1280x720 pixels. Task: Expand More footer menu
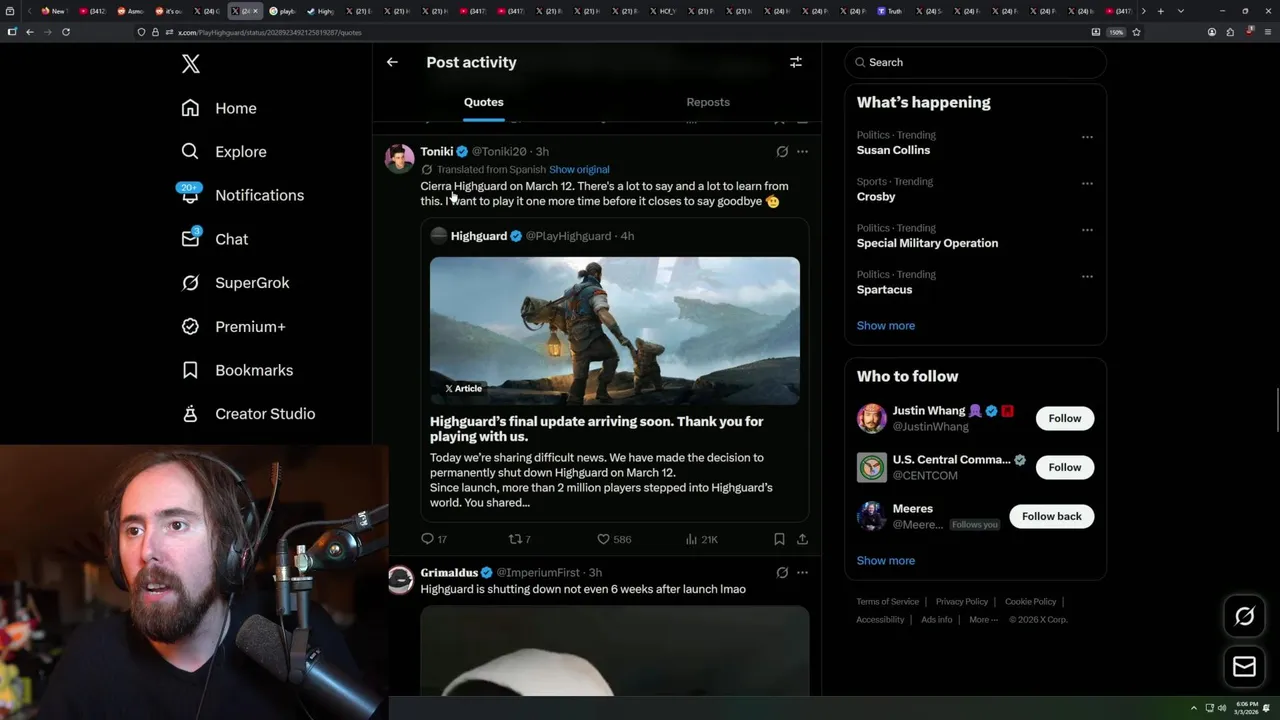(983, 620)
